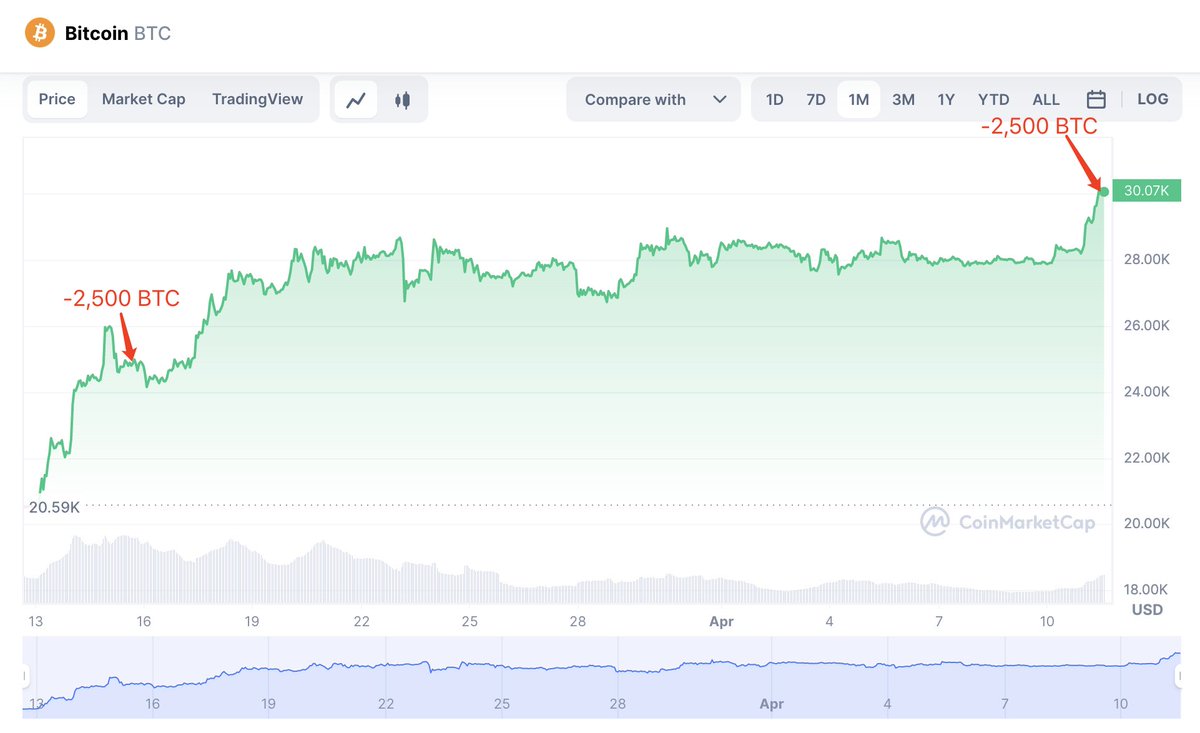Set chart range to 7D
The height and width of the screenshot is (733, 1200).
click(x=816, y=99)
